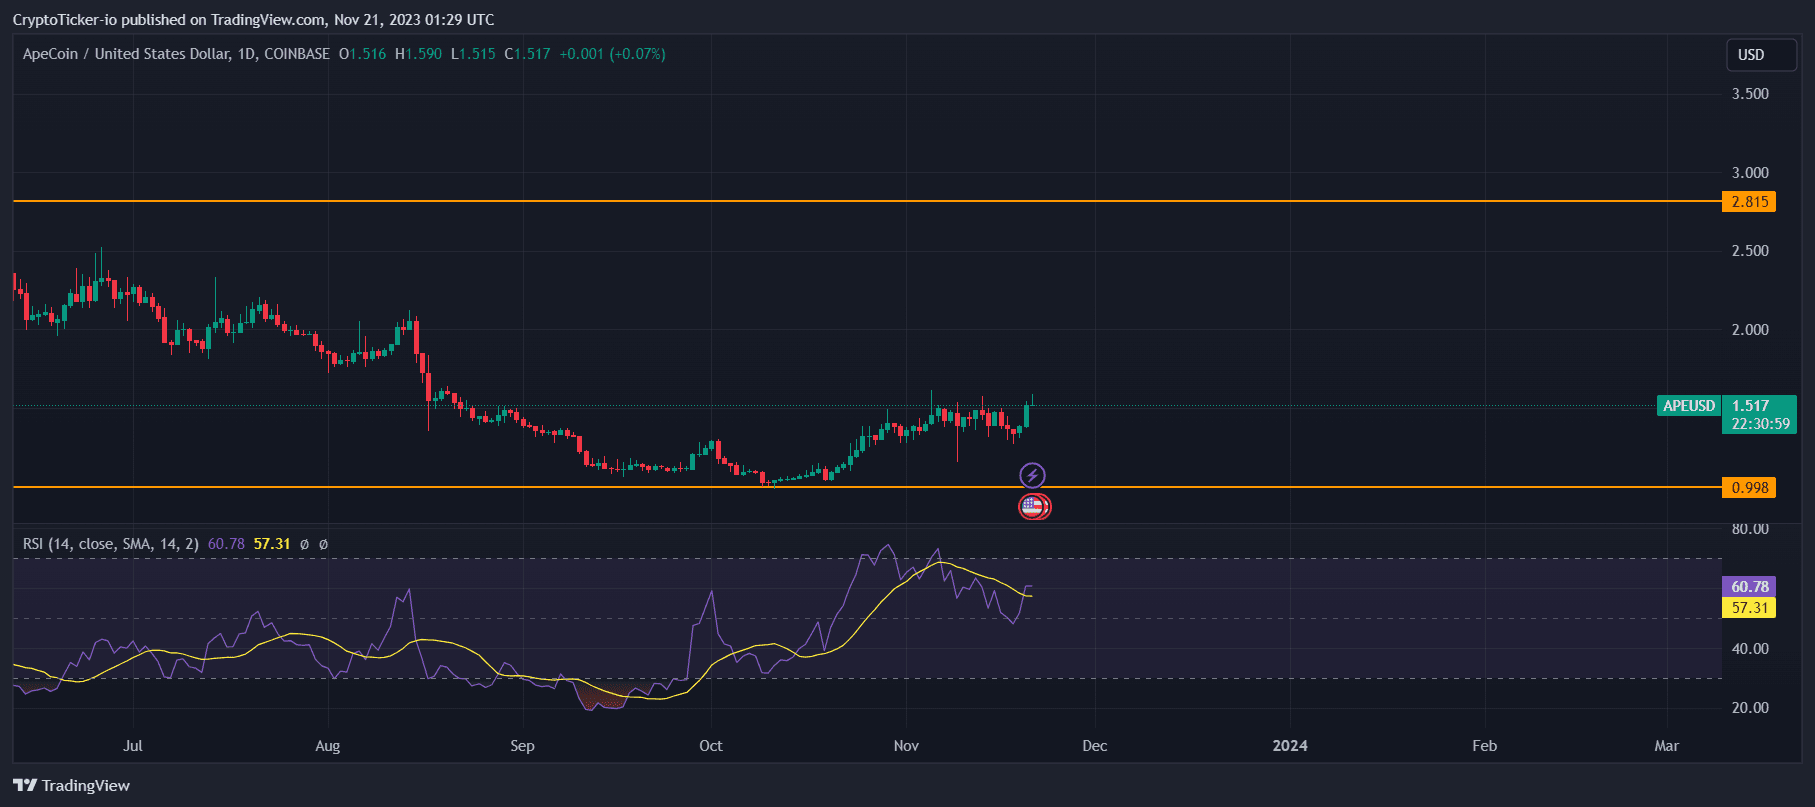Image resolution: width=1815 pixels, height=807 pixels.
Task: Click the 3.500 price axis label
Action: [x=1750, y=94]
